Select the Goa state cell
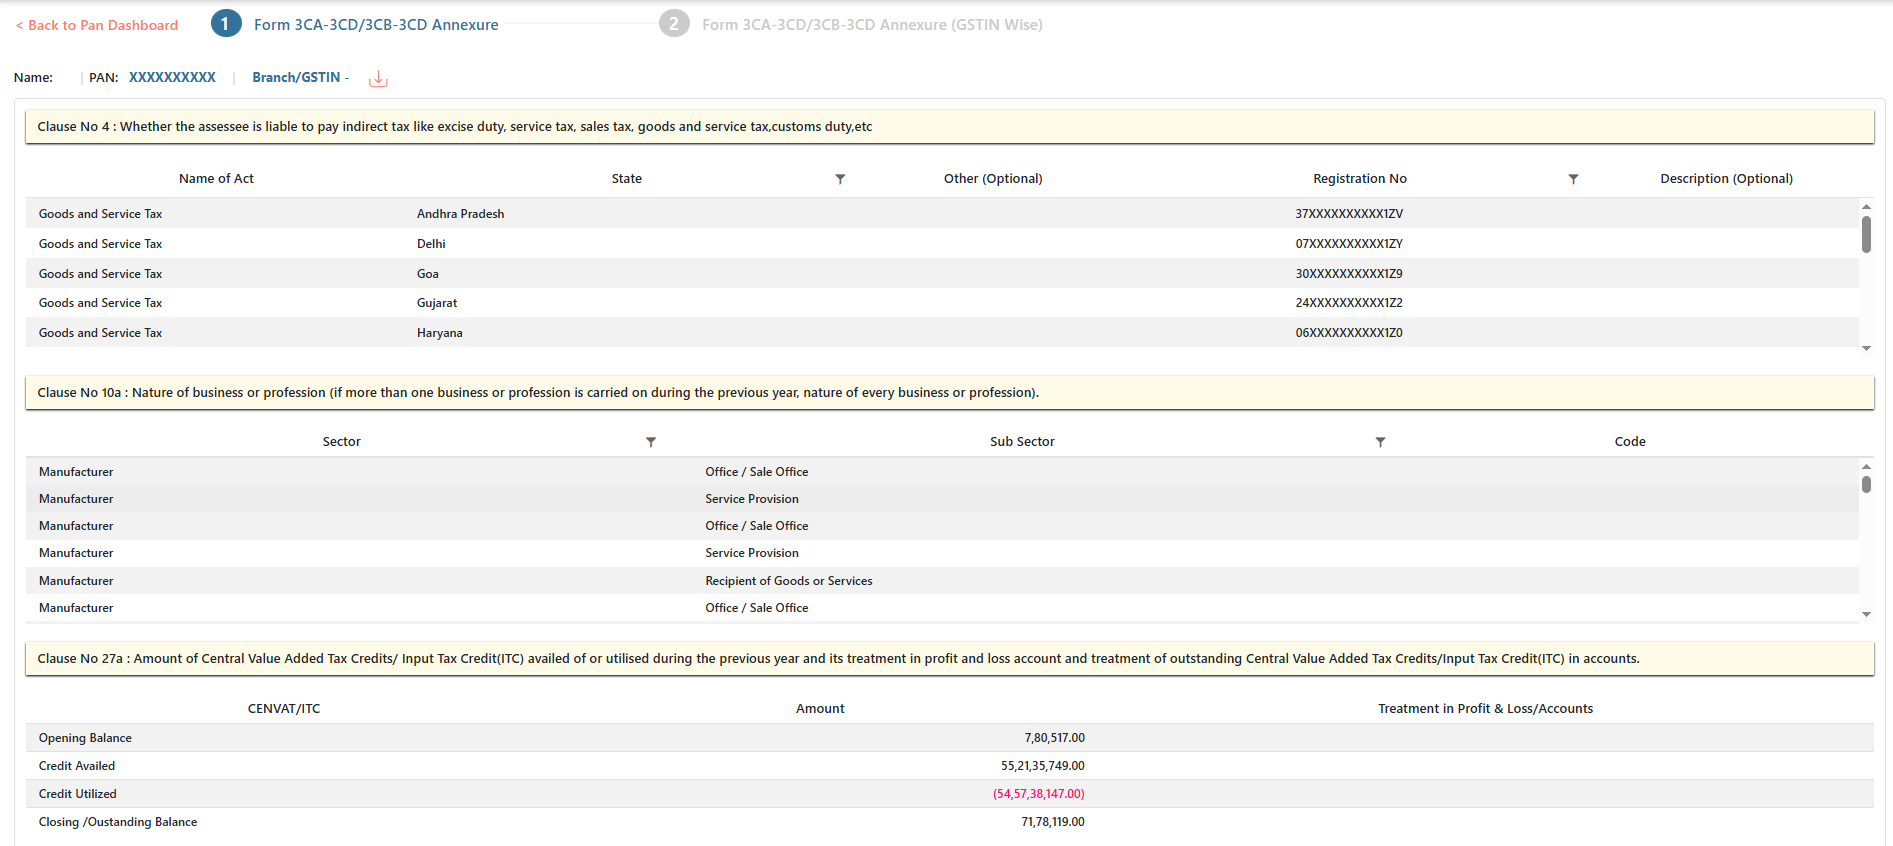The height and width of the screenshot is (846, 1893). [428, 274]
